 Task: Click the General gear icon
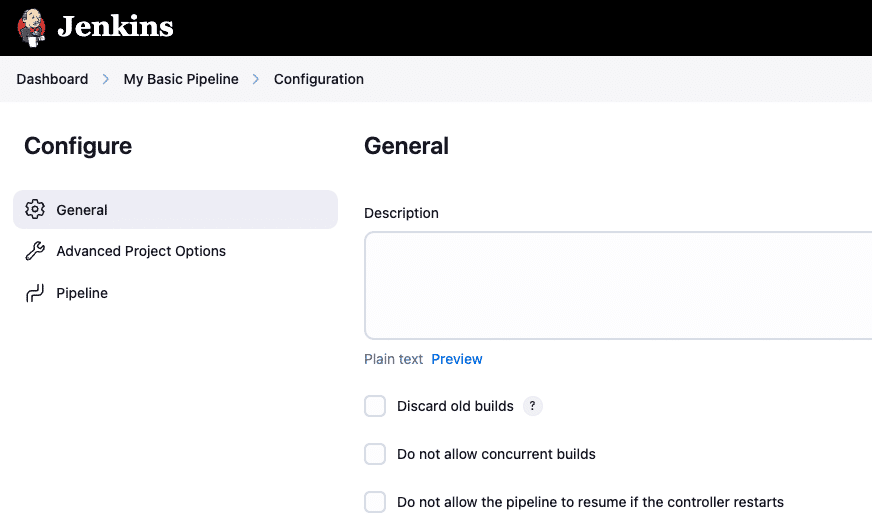[x=34, y=209]
